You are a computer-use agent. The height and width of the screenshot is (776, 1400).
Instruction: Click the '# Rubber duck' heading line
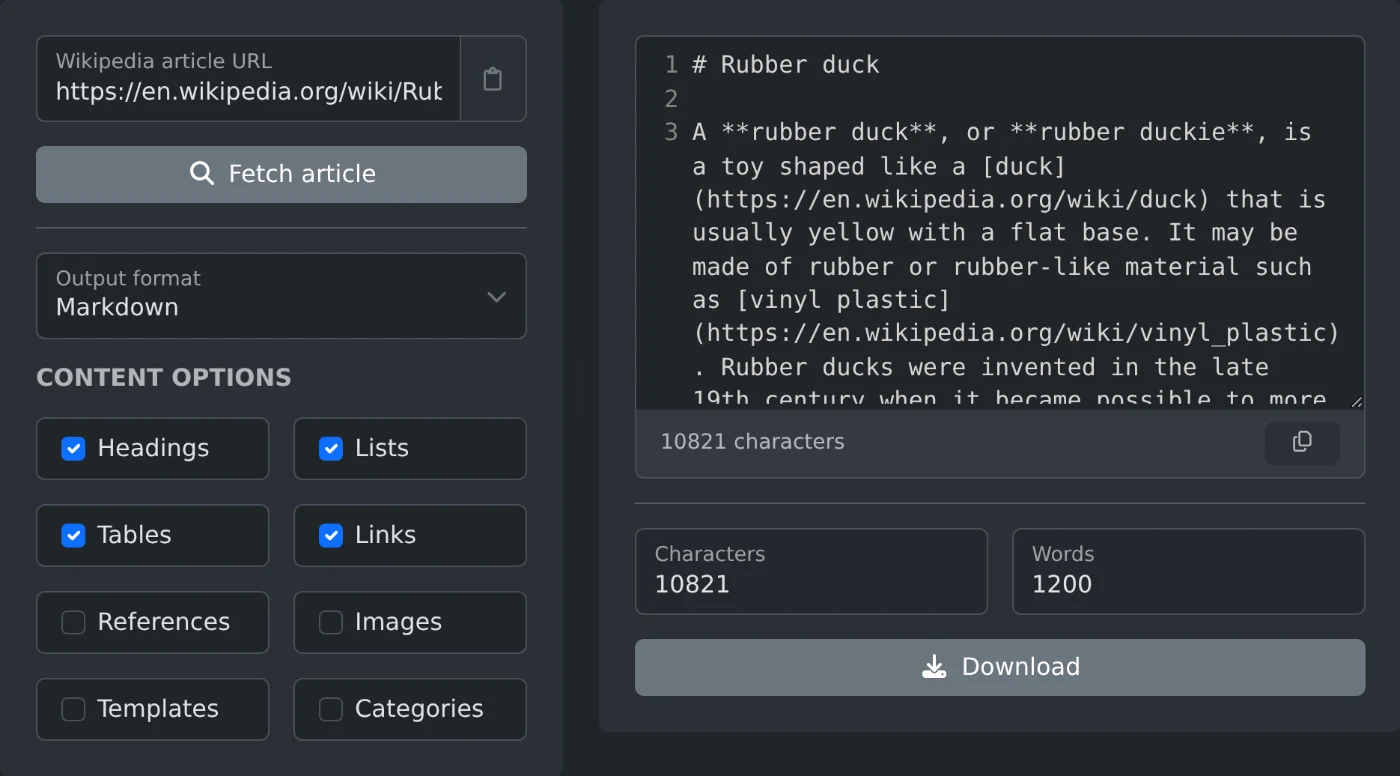click(785, 65)
